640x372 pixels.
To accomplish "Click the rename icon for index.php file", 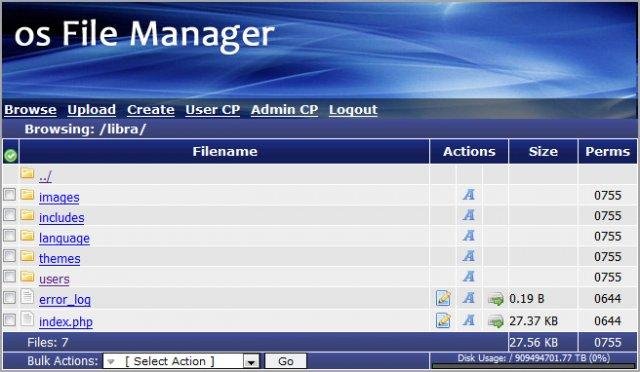I will pyautogui.click(x=469, y=320).
